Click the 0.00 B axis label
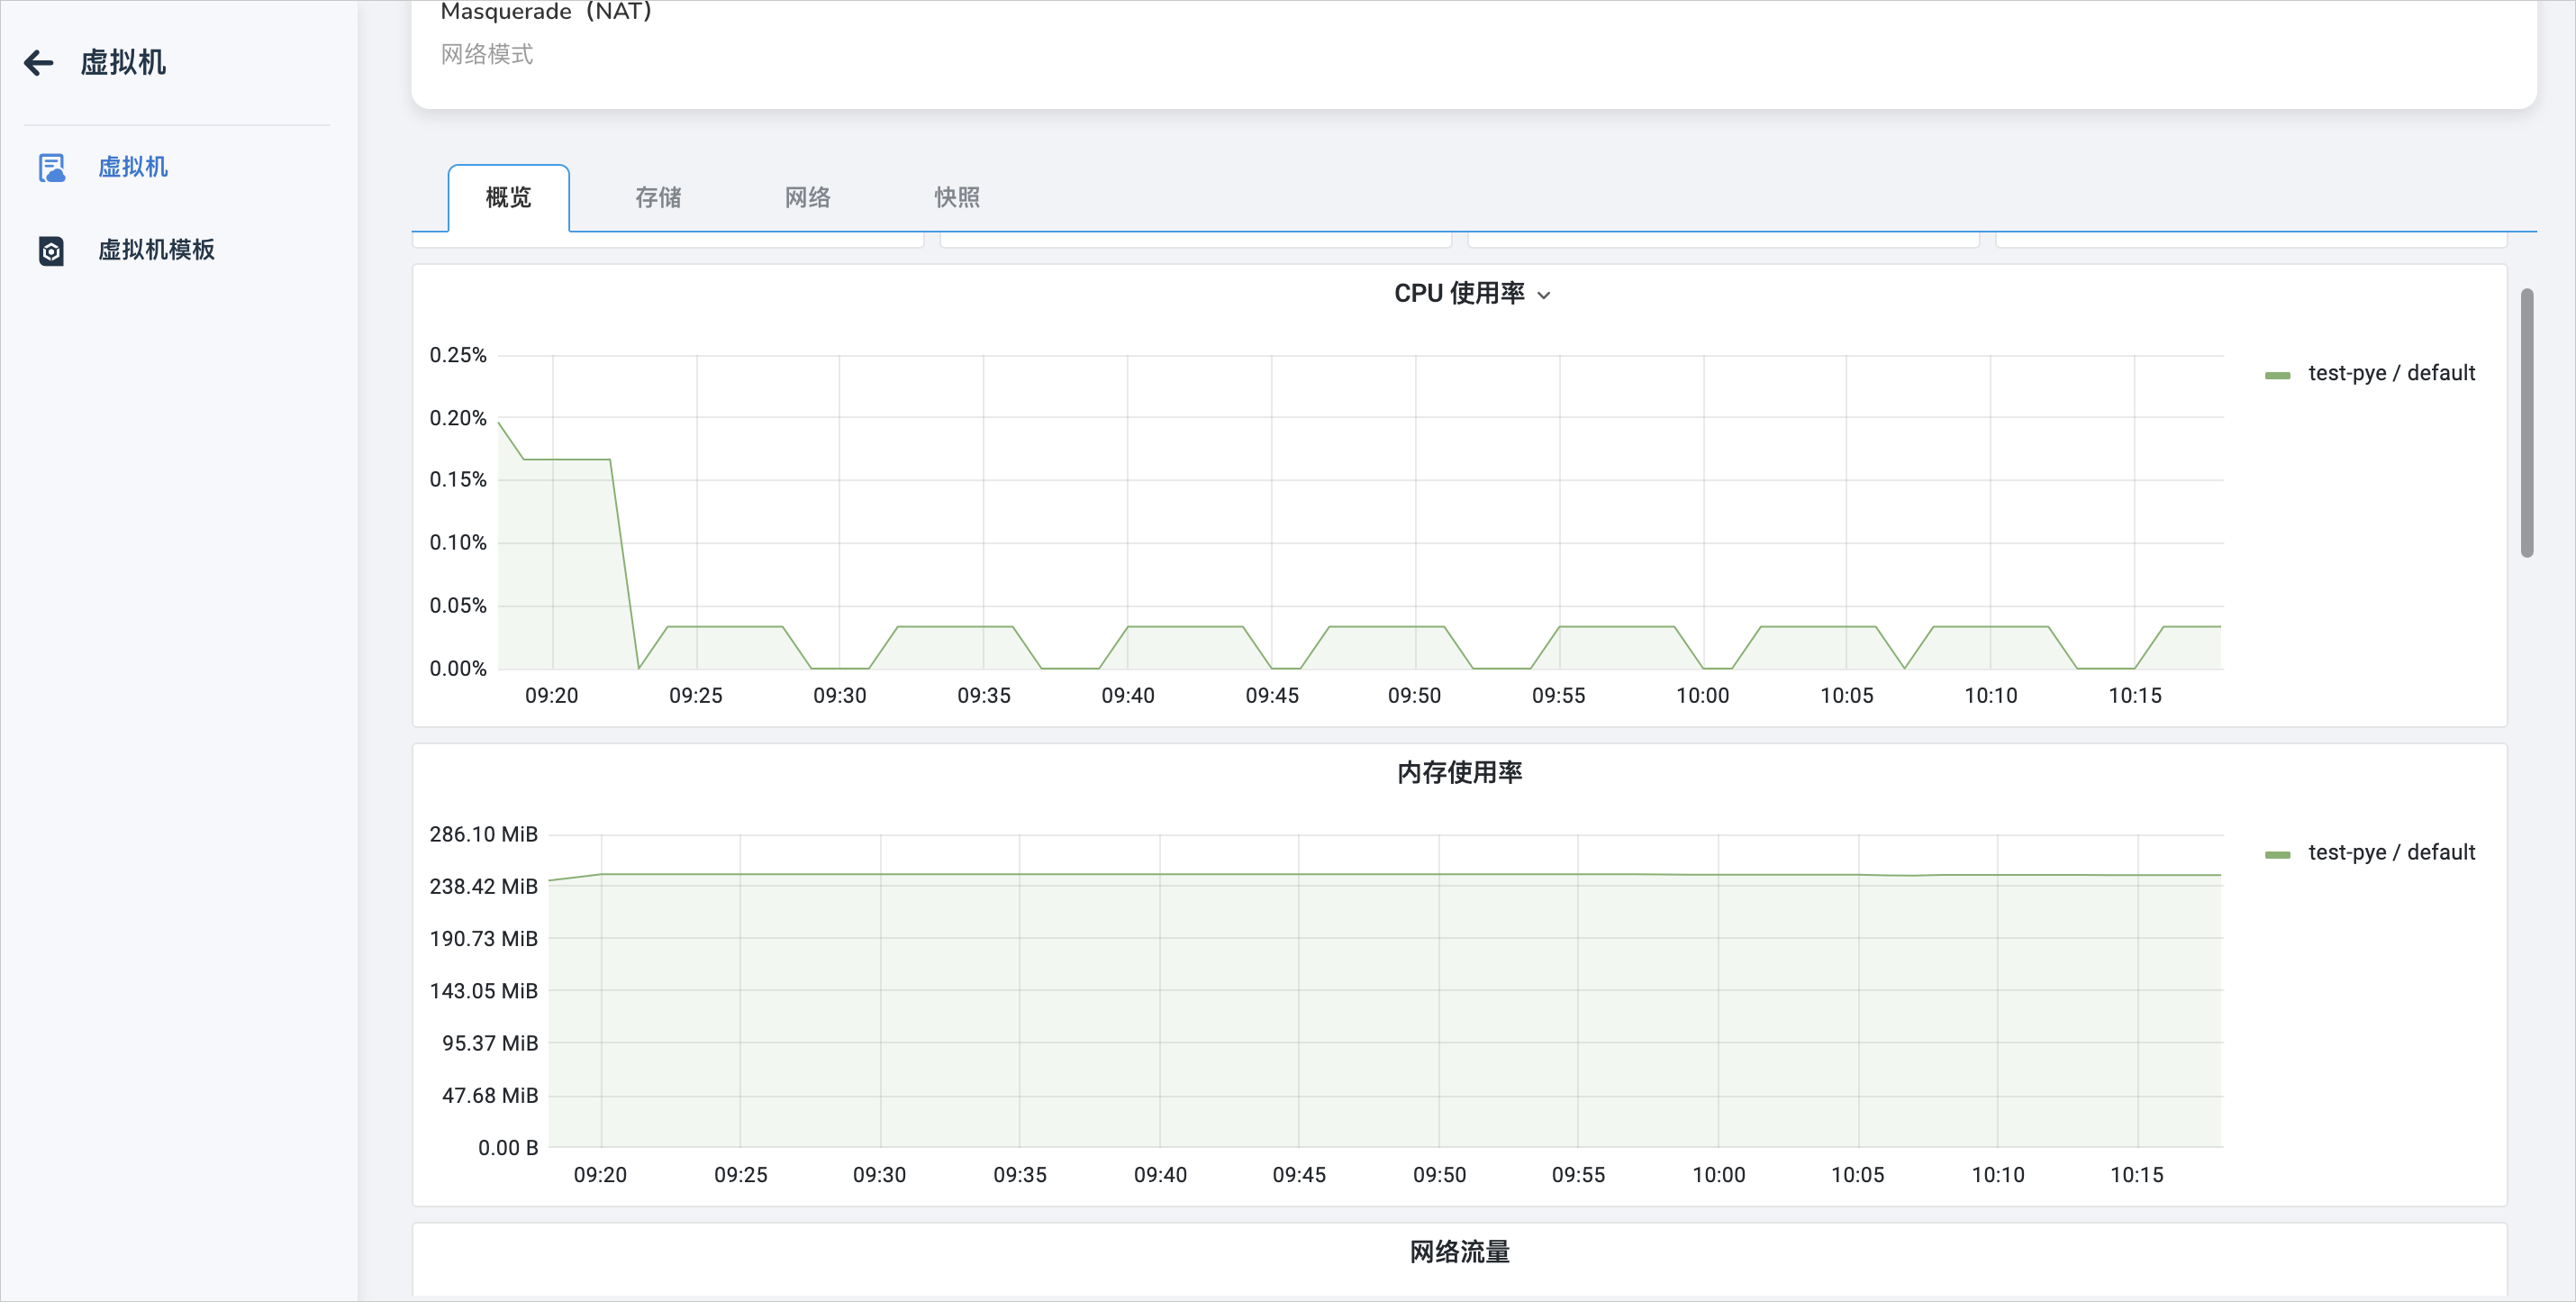 (508, 1148)
